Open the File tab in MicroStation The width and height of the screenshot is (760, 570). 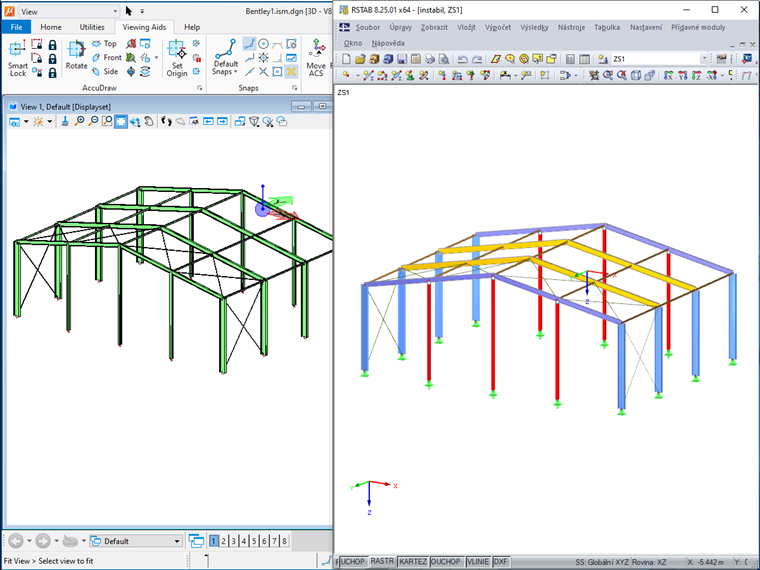point(16,27)
